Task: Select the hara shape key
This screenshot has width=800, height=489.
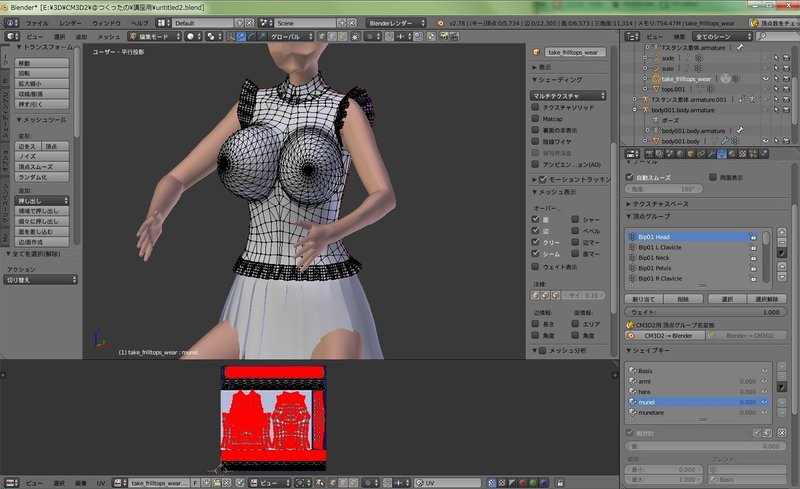Action: click(646, 391)
